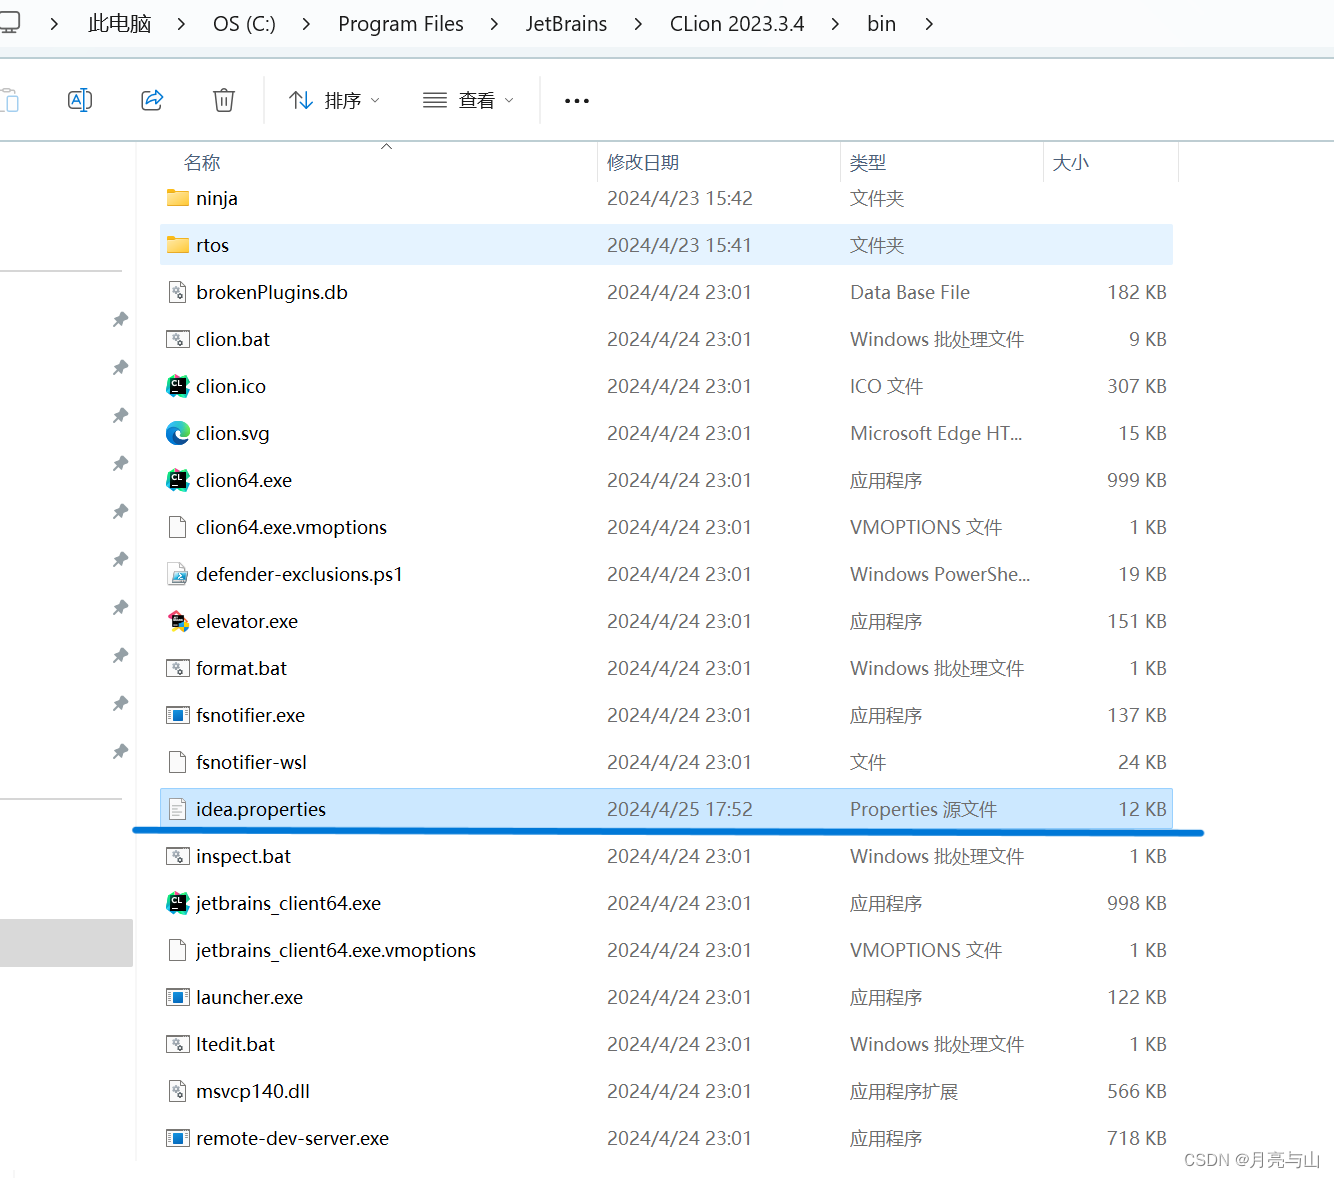The image size is (1334, 1178).
Task: Click the msvcp140.dll file icon
Action: click(178, 1091)
